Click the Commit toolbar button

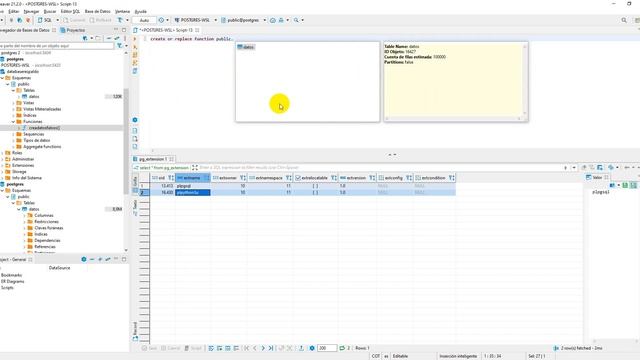[x=74, y=20]
